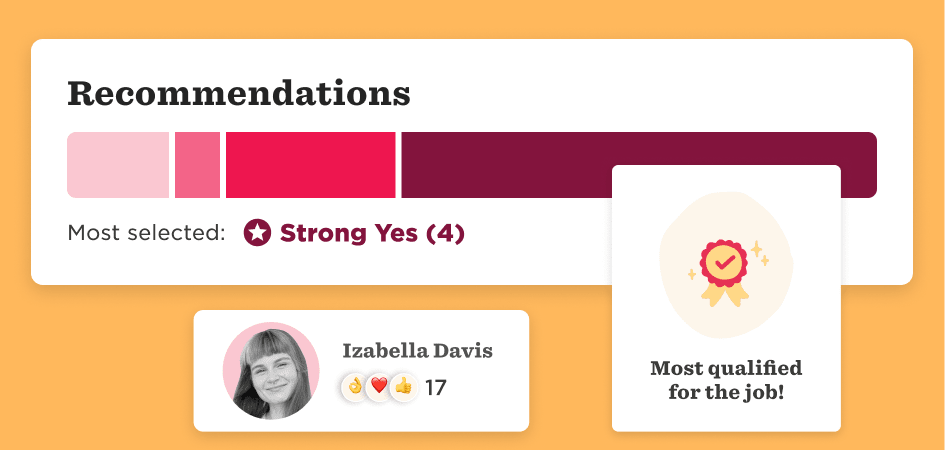The width and height of the screenshot is (945, 450).
Task: Click the reaction count 17
Action: click(436, 388)
